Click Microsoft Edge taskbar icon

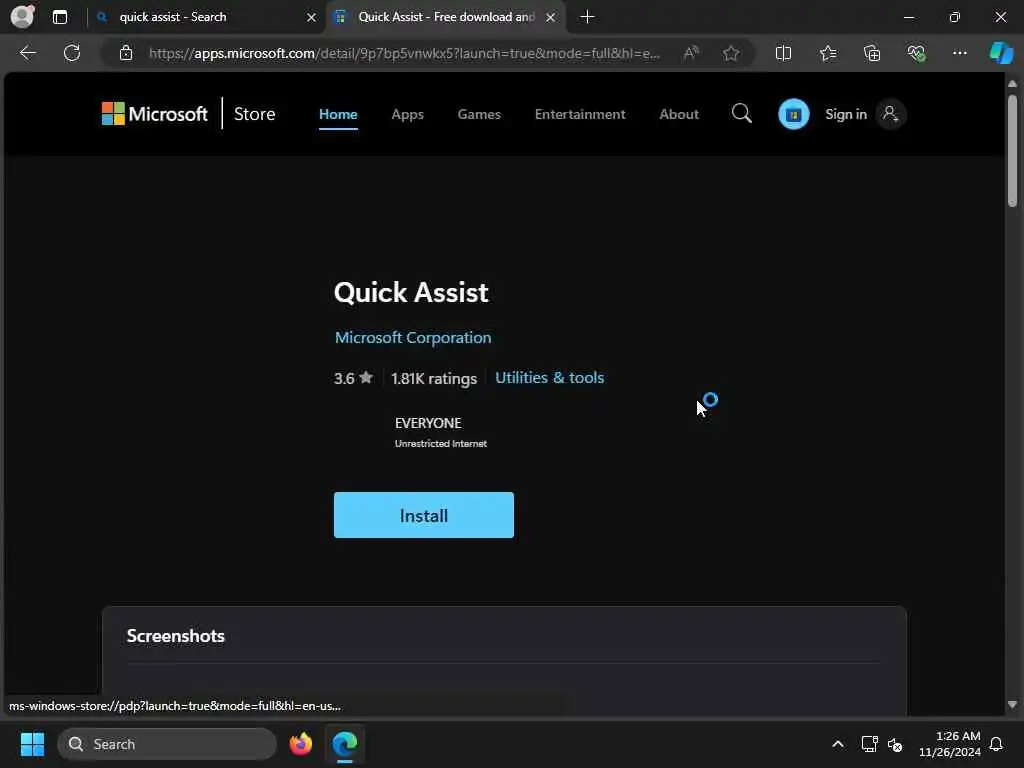[344, 744]
